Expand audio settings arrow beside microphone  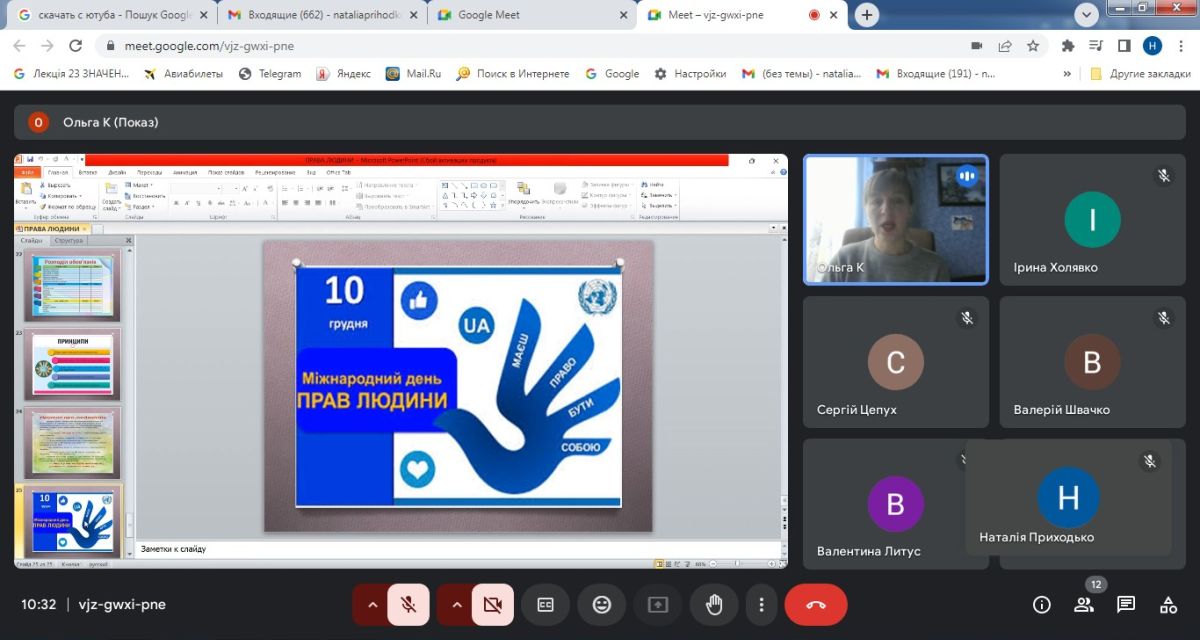[372, 604]
